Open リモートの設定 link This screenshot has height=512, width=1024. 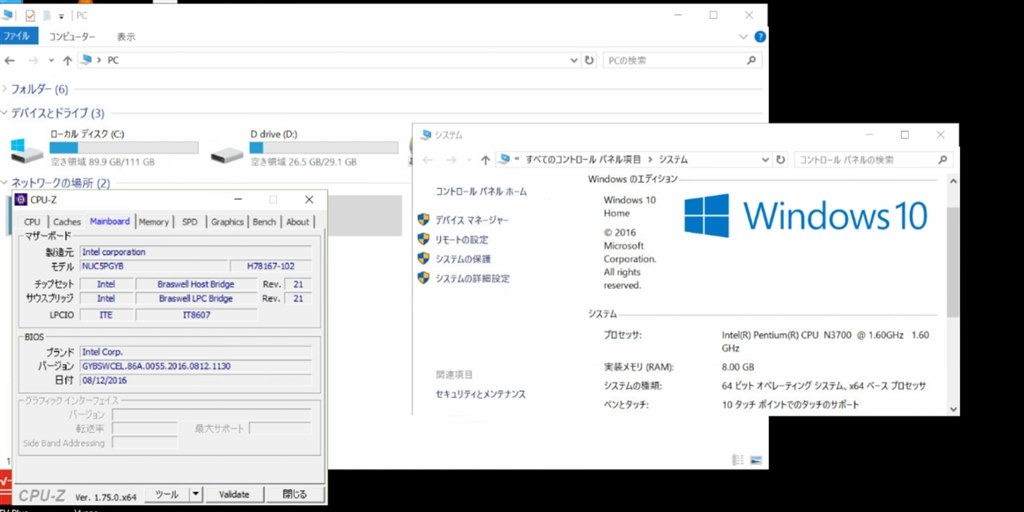point(462,240)
